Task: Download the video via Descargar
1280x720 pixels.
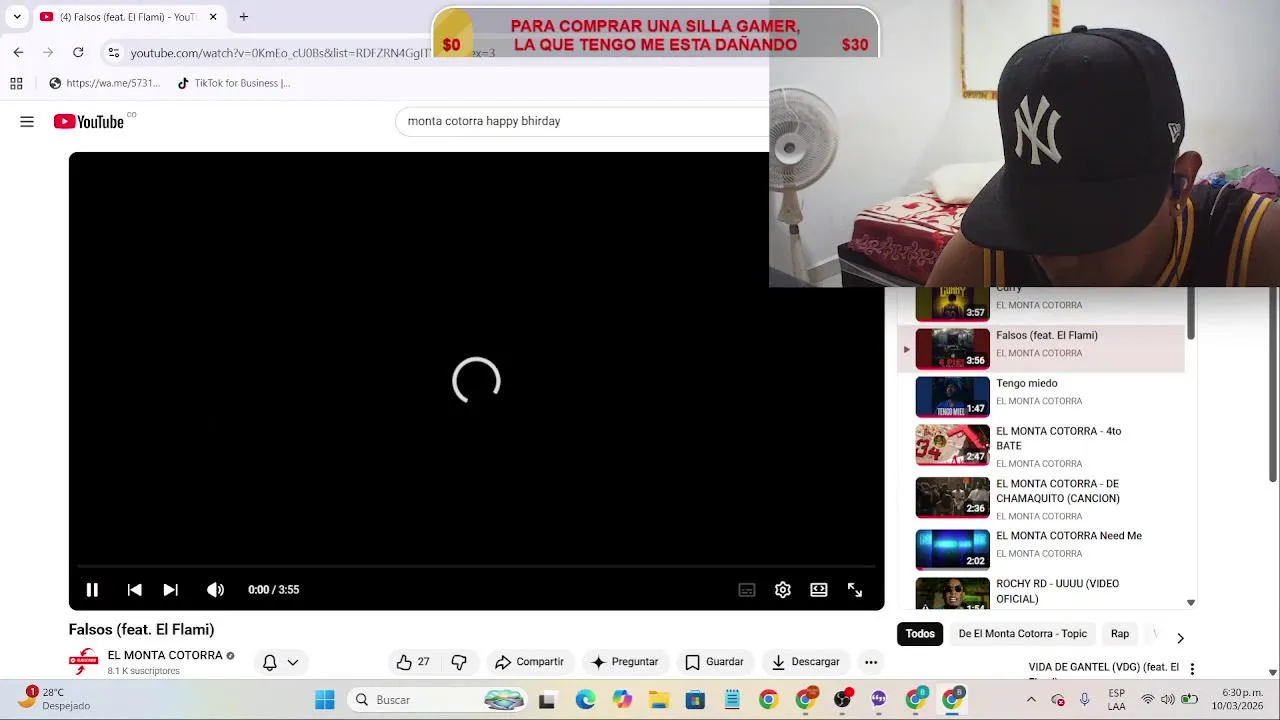Action: [x=805, y=662]
